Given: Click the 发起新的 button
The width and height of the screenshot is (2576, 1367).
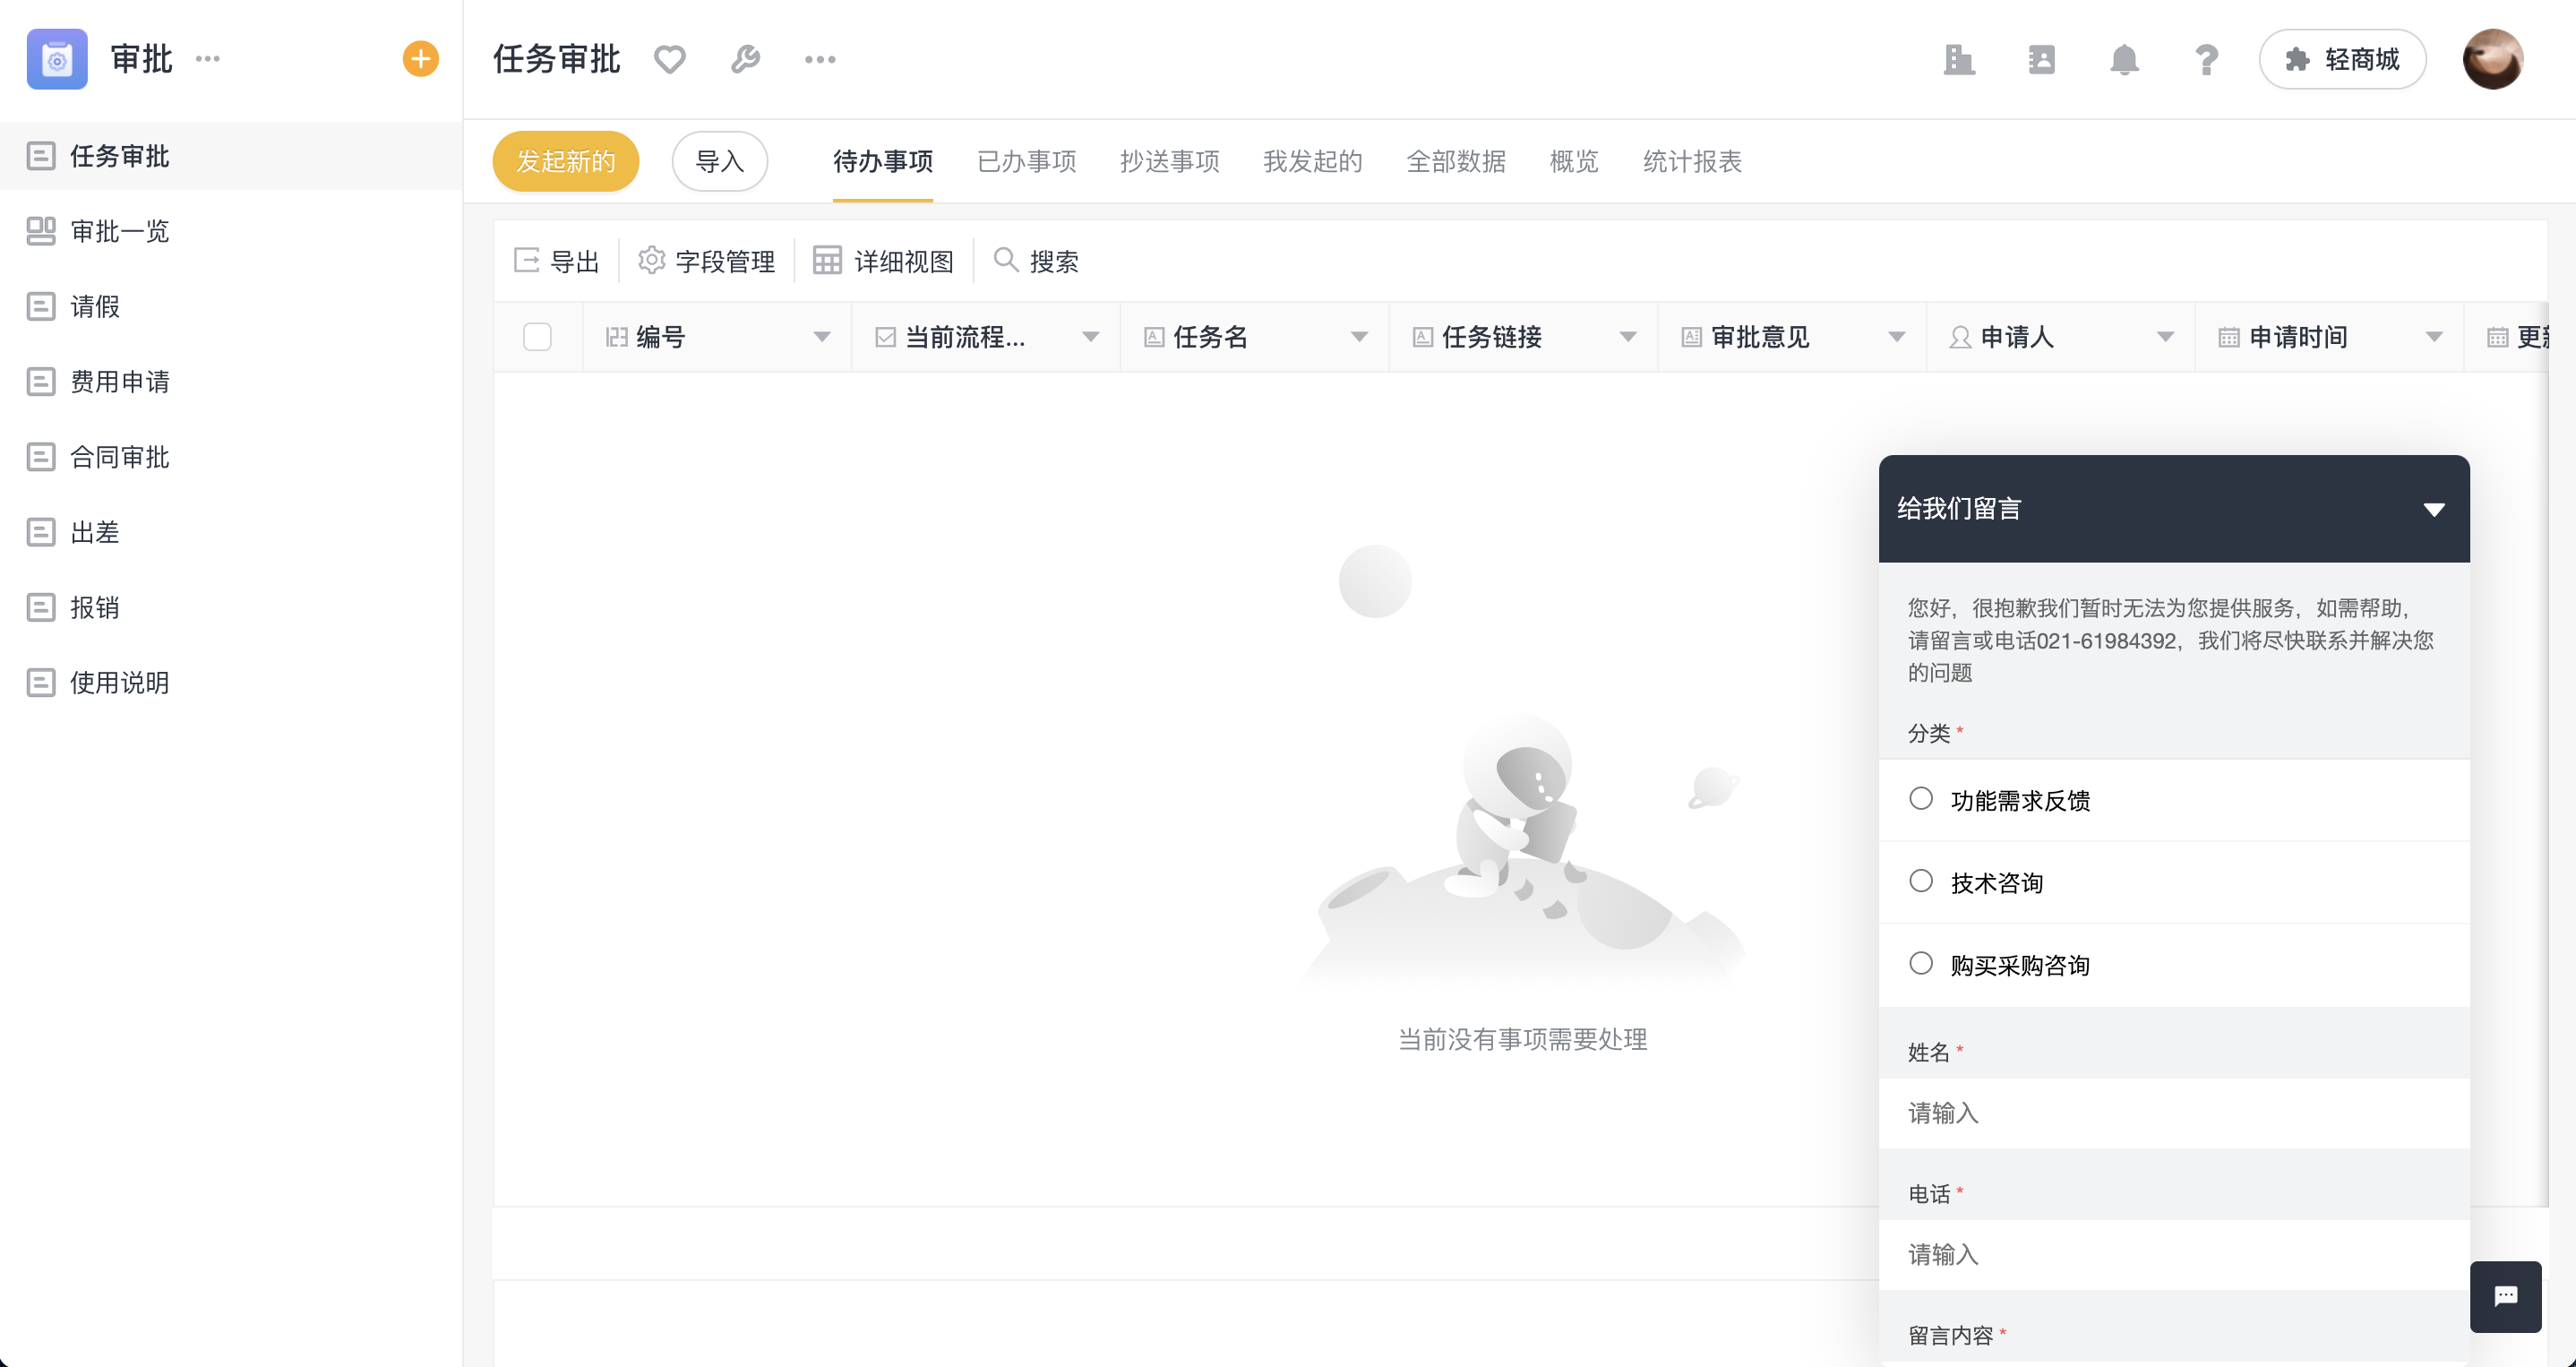Looking at the screenshot, I should point(565,161).
